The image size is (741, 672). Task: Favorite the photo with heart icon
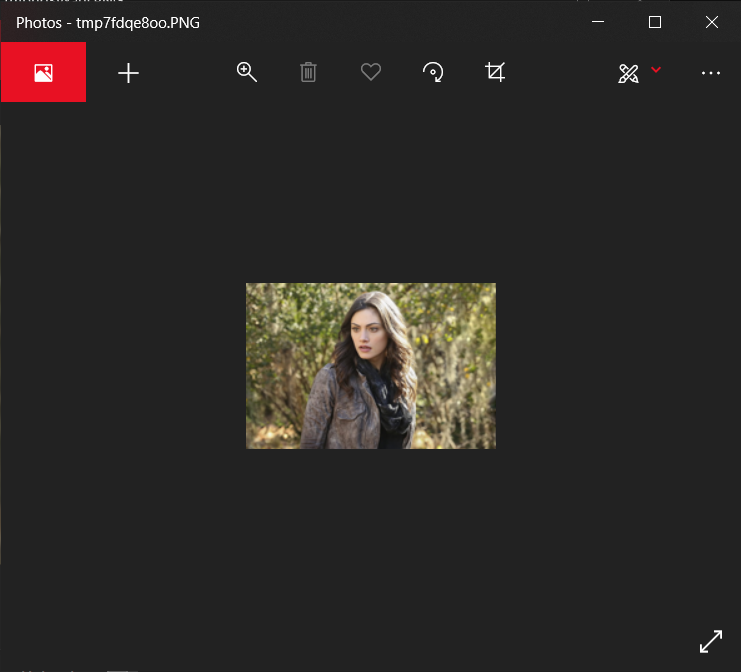(371, 72)
